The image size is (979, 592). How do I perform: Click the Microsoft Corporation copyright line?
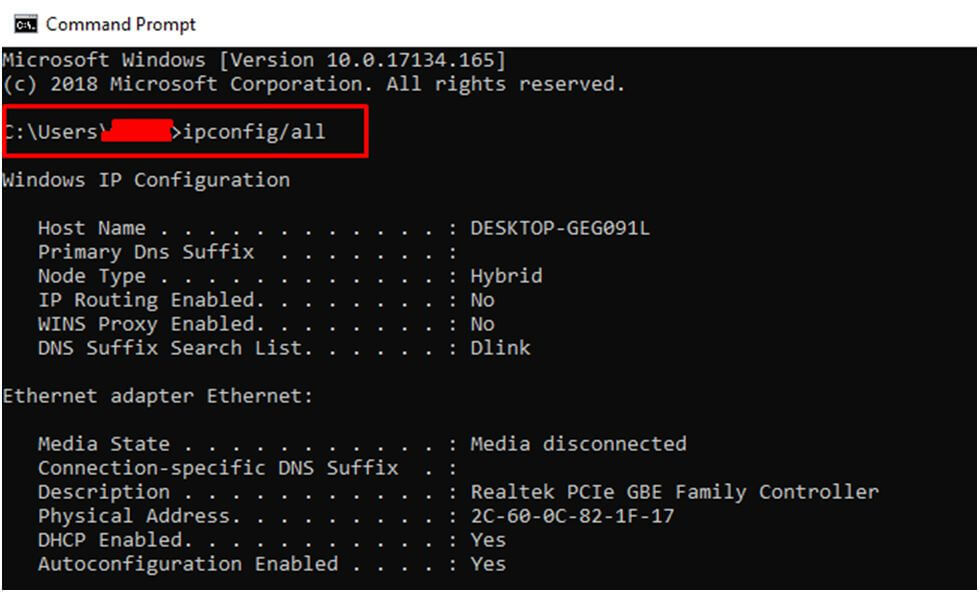tap(313, 84)
